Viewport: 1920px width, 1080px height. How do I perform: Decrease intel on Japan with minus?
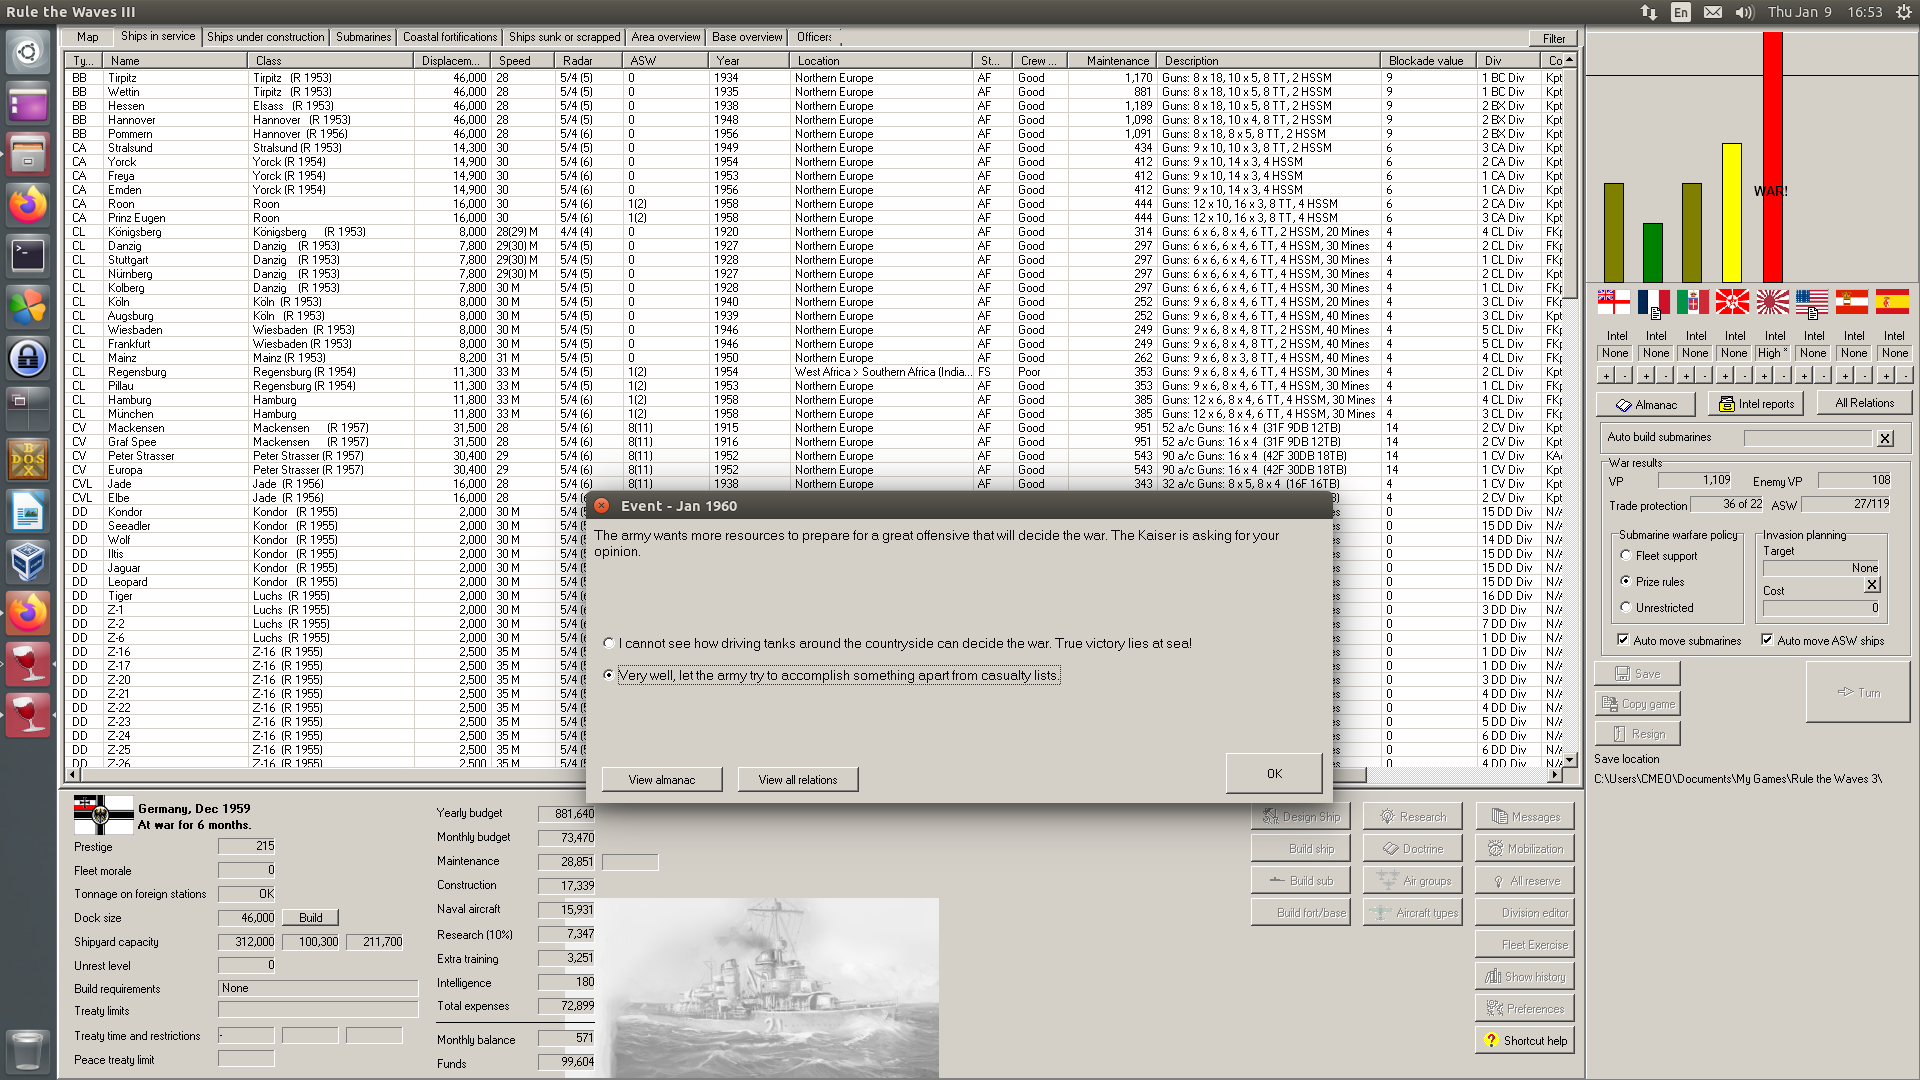[x=1784, y=376]
